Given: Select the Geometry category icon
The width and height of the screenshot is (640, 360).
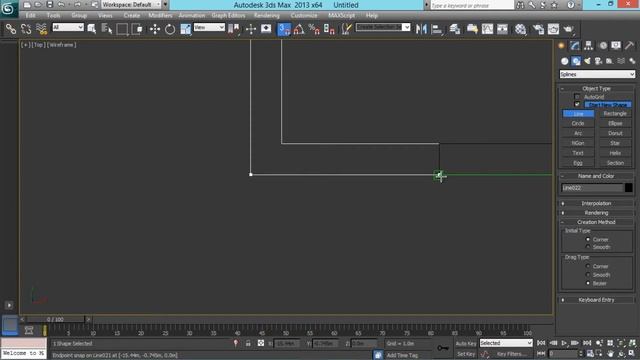Looking at the screenshot, I should [x=564, y=61].
